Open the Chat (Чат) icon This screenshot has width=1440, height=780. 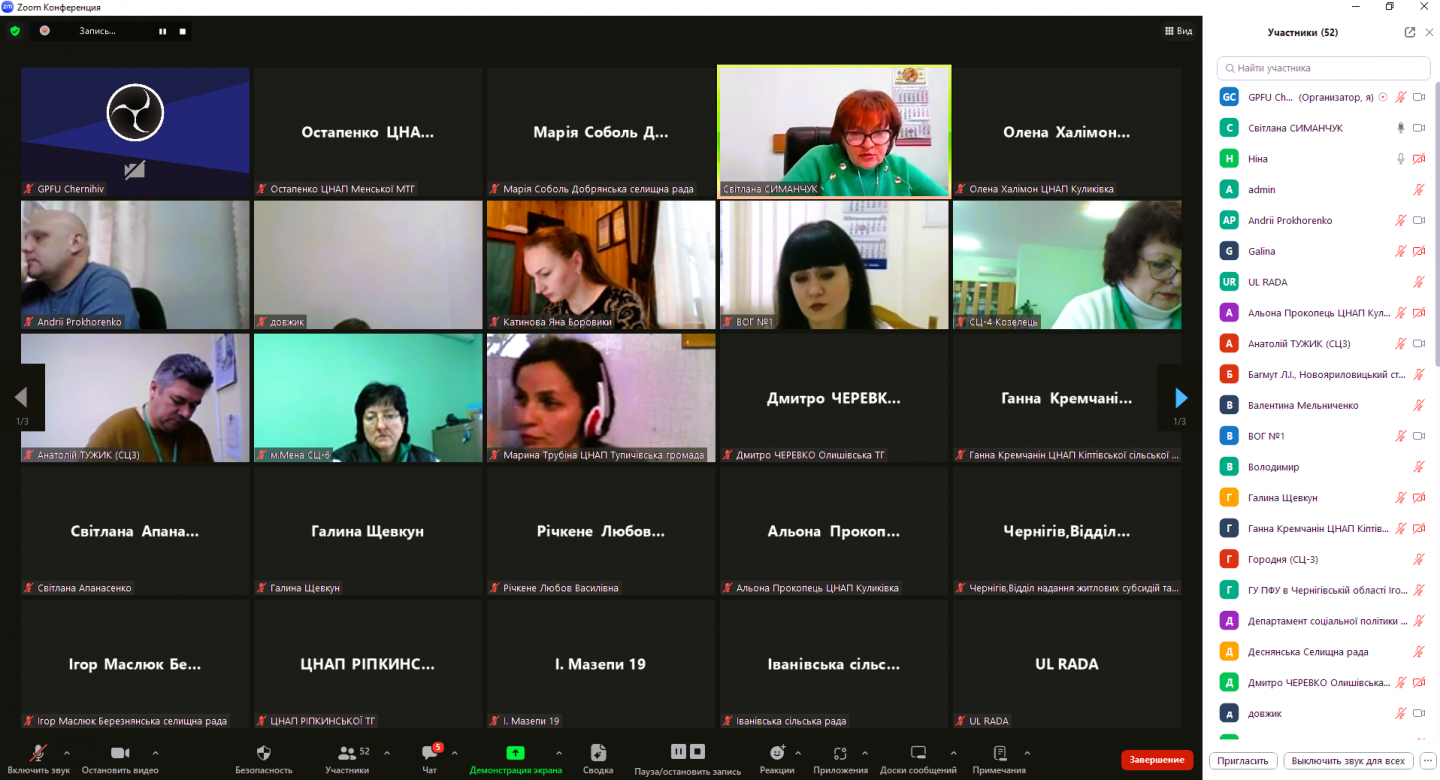[430, 753]
